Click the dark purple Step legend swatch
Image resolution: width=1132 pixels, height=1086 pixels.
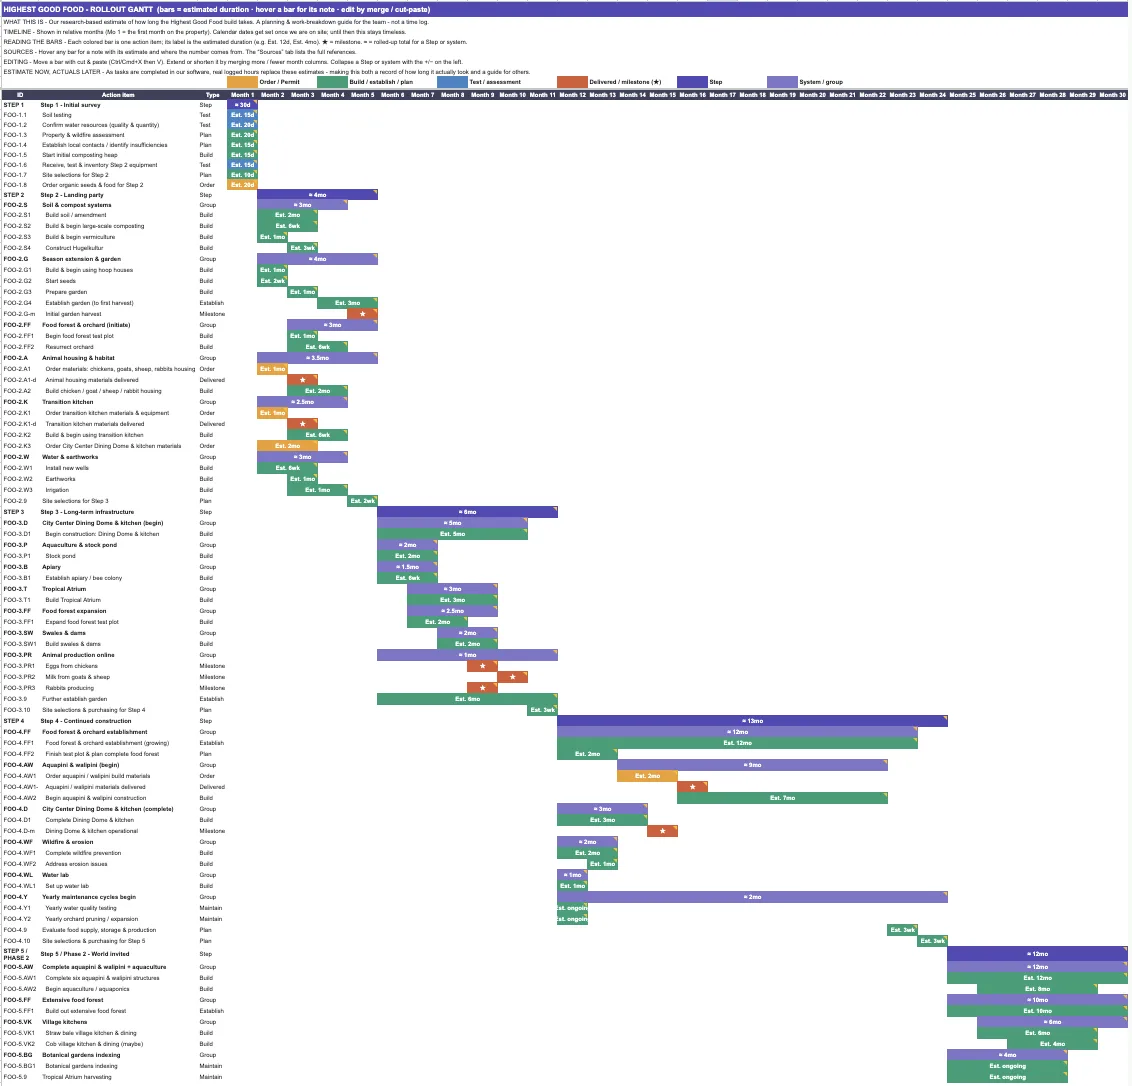pos(692,82)
